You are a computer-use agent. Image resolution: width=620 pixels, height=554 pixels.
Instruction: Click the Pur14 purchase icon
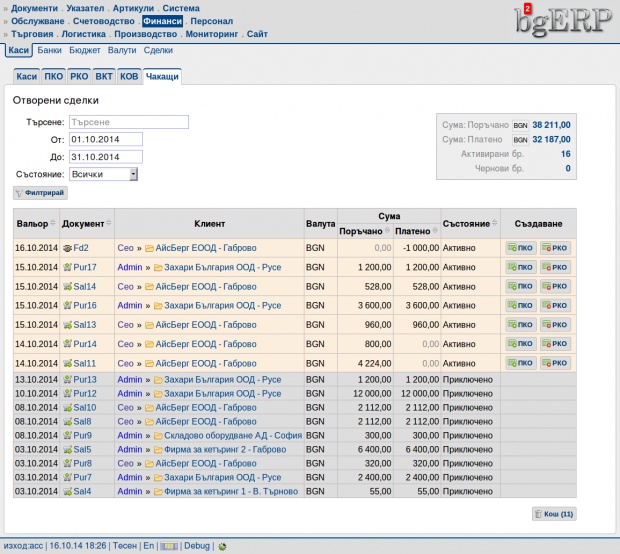[x=67, y=344]
